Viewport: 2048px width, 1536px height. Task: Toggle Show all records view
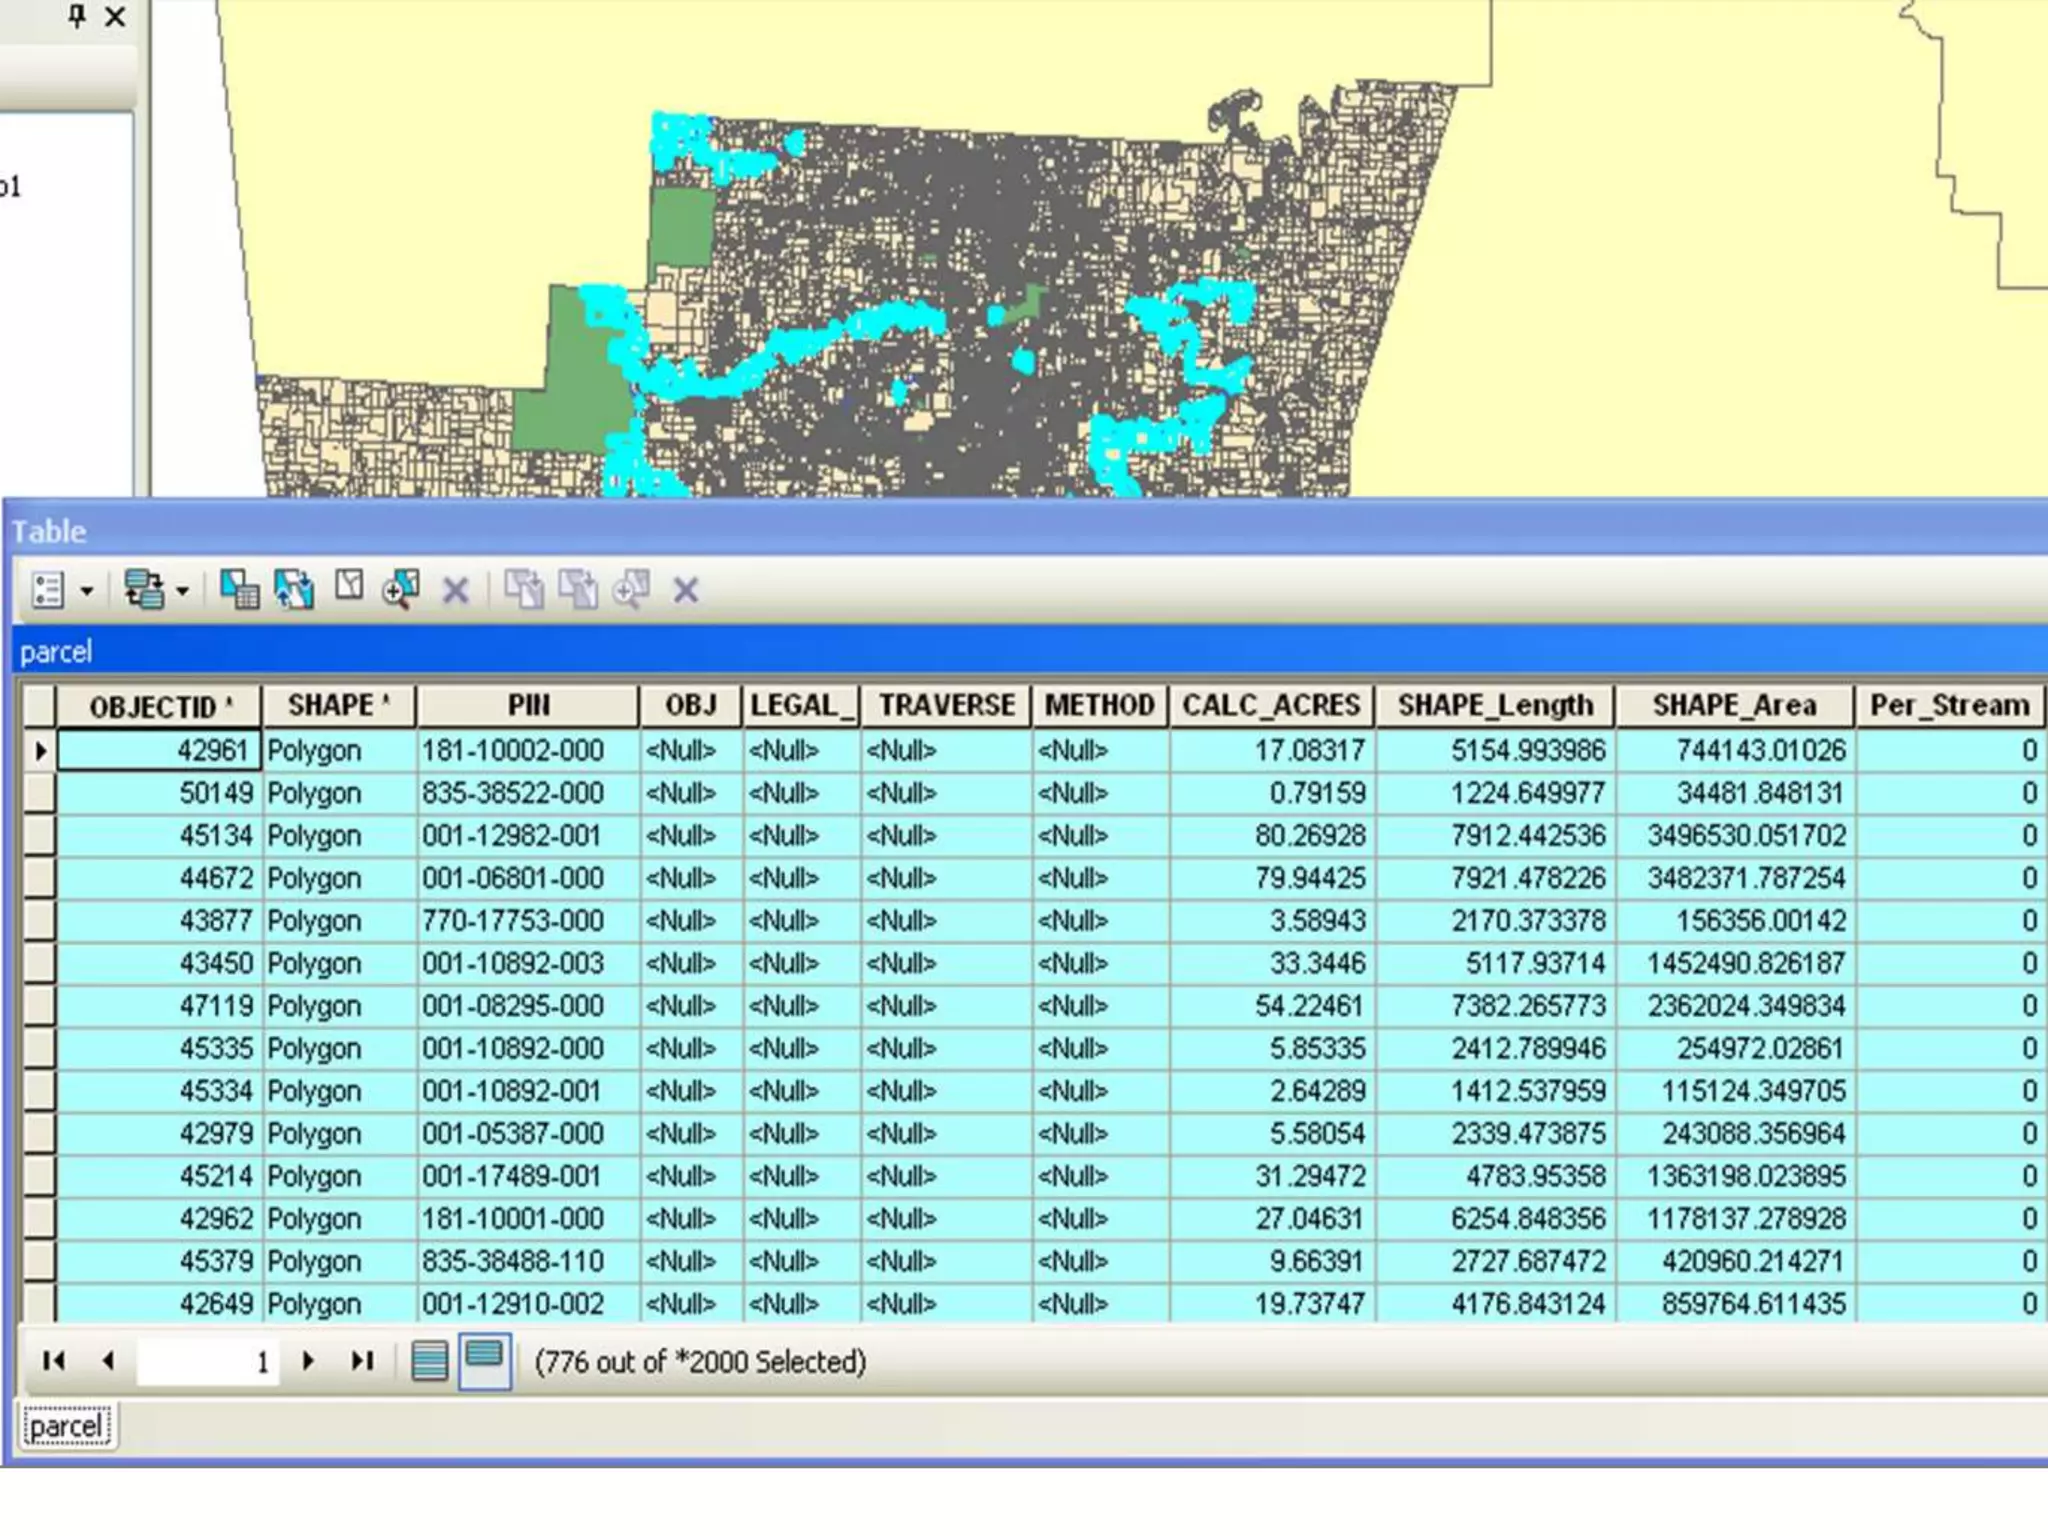coord(430,1361)
